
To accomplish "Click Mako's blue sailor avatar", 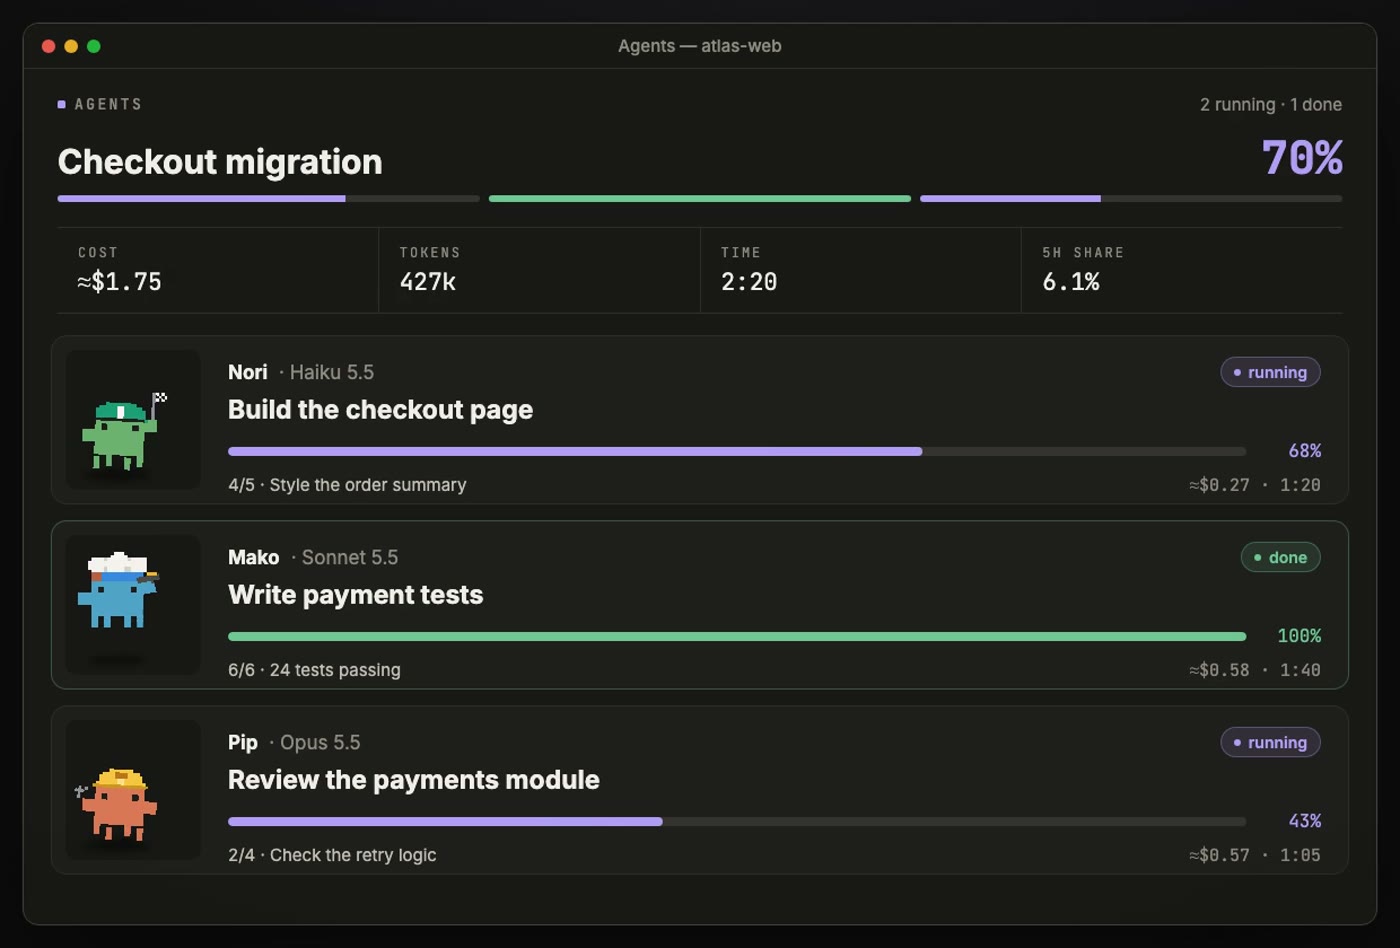I will coord(133,605).
